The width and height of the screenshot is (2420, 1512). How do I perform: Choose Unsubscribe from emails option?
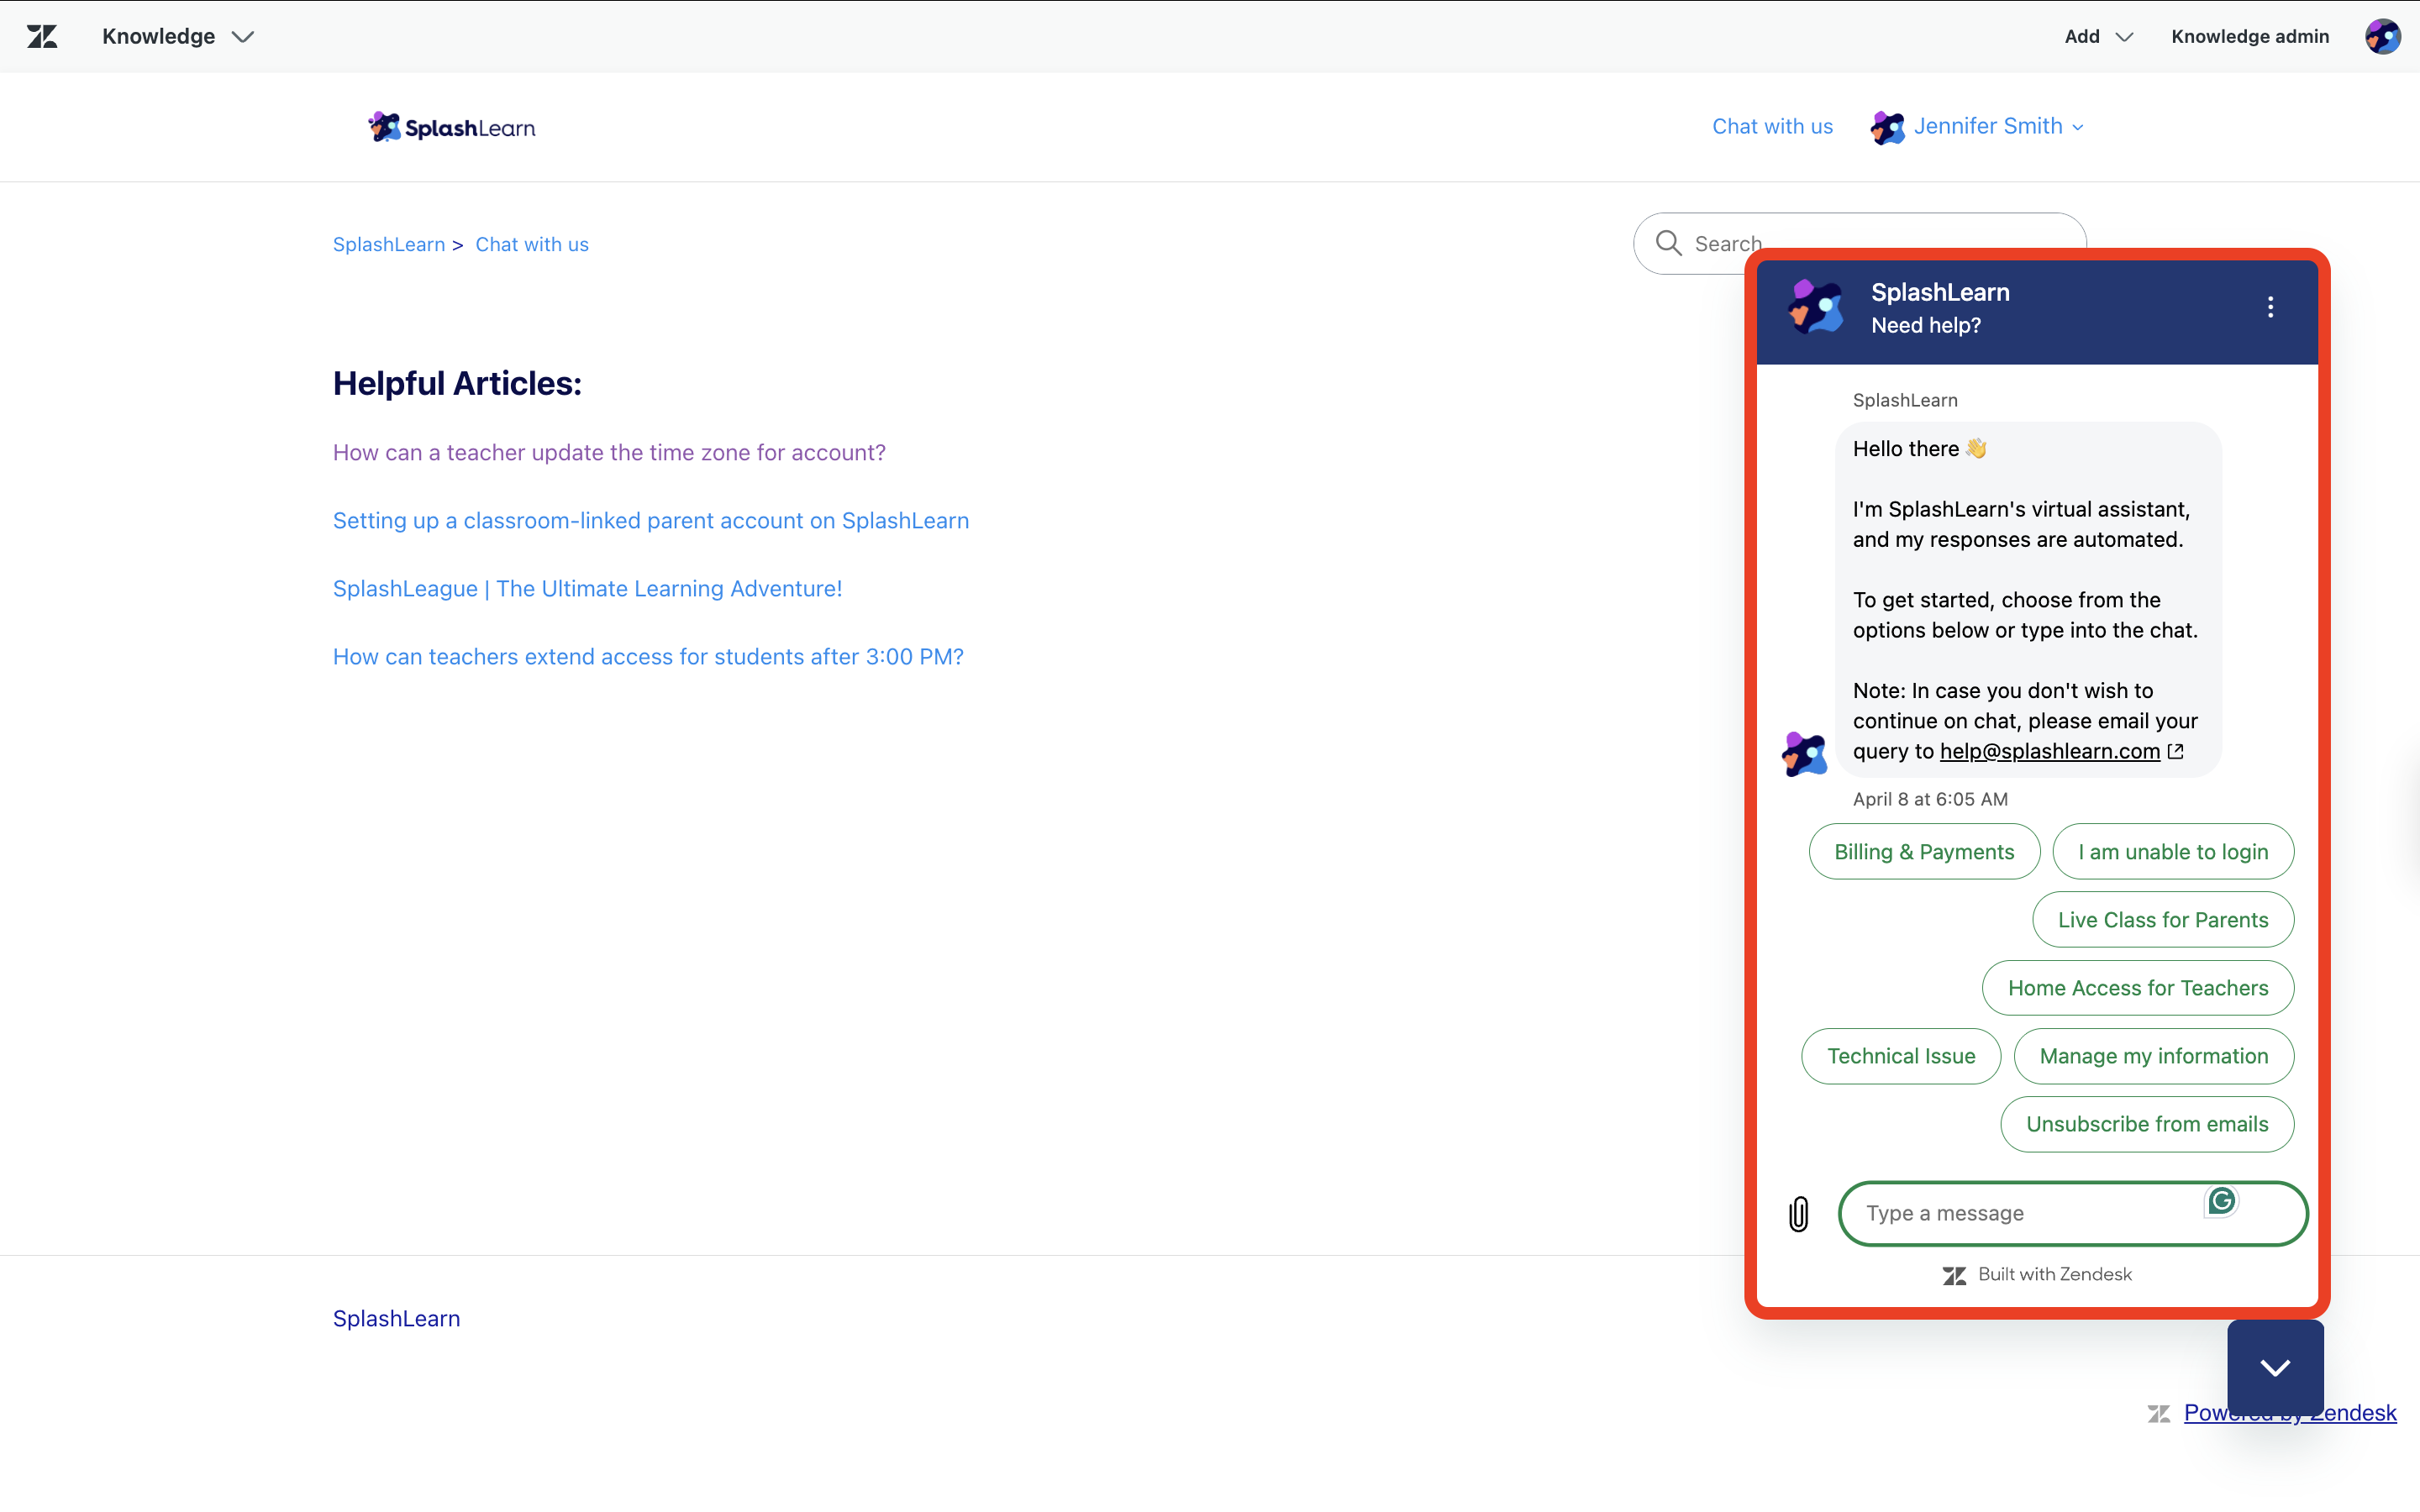pos(2147,1123)
